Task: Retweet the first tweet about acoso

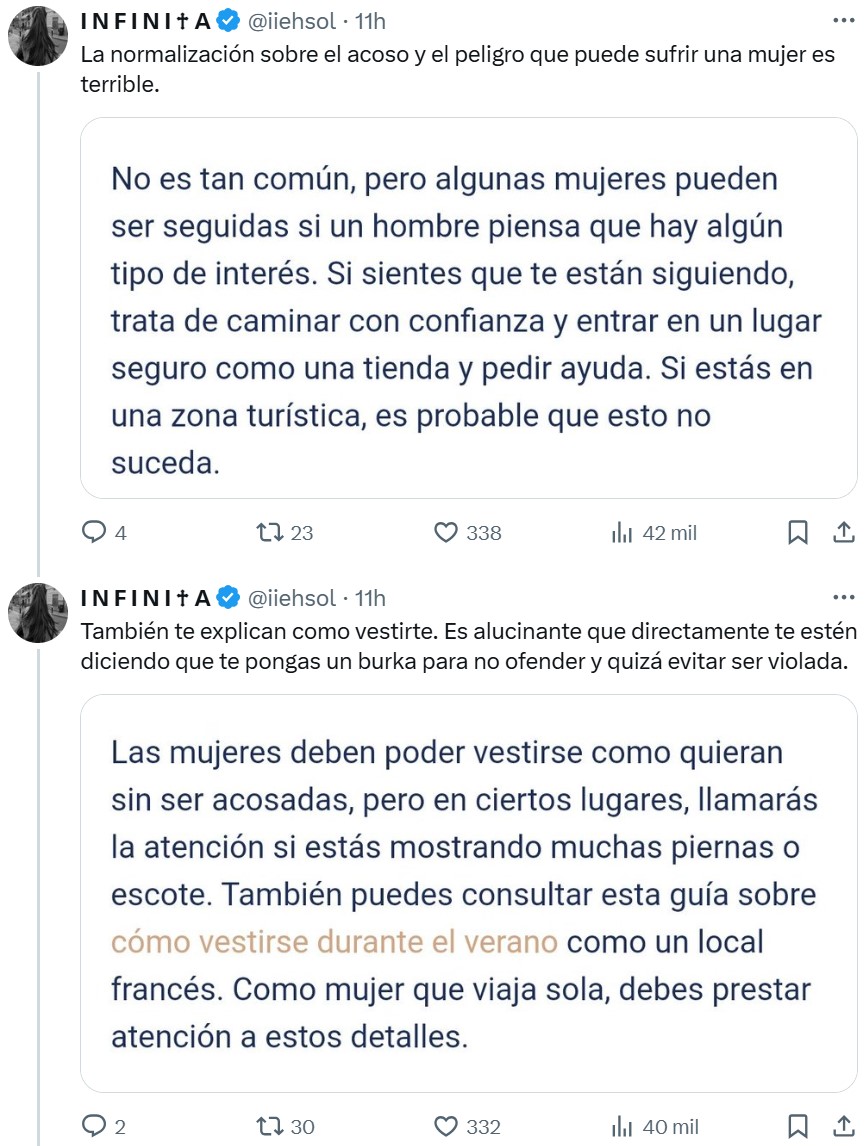Action: click(270, 533)
